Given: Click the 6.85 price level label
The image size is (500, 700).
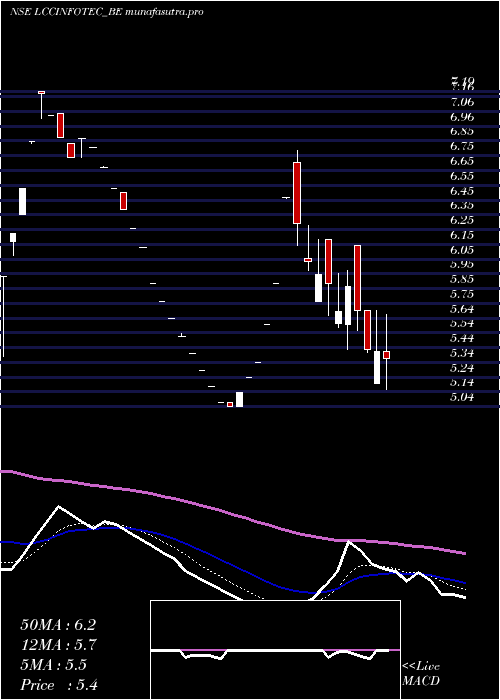Looking at the screenshot, I should [462, 132].
